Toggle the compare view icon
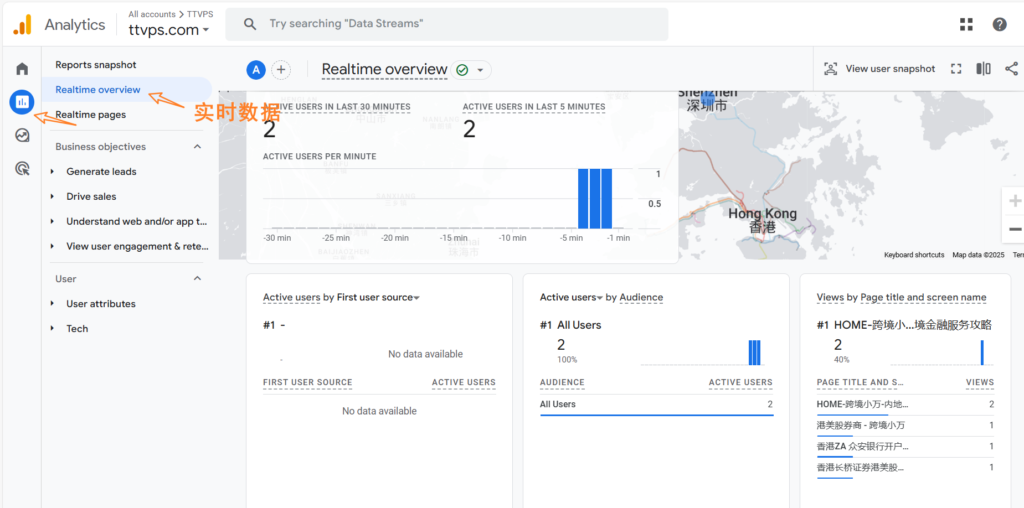 983,69
